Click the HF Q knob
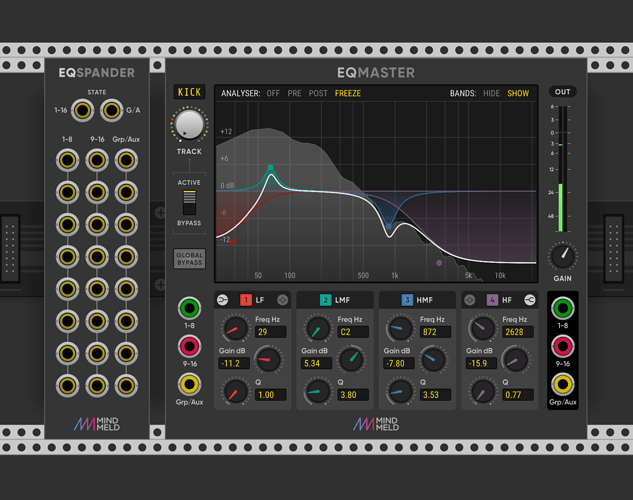The width and height of the screenshot is (633, 500). point(482,391)
